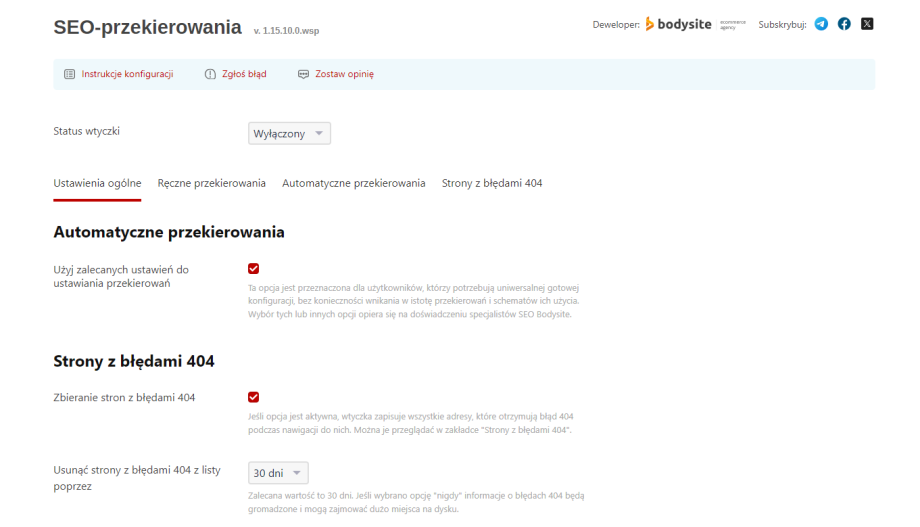920x527 pixels.
Task: Click the Deweloper: label text
Action: click(616, 25)
